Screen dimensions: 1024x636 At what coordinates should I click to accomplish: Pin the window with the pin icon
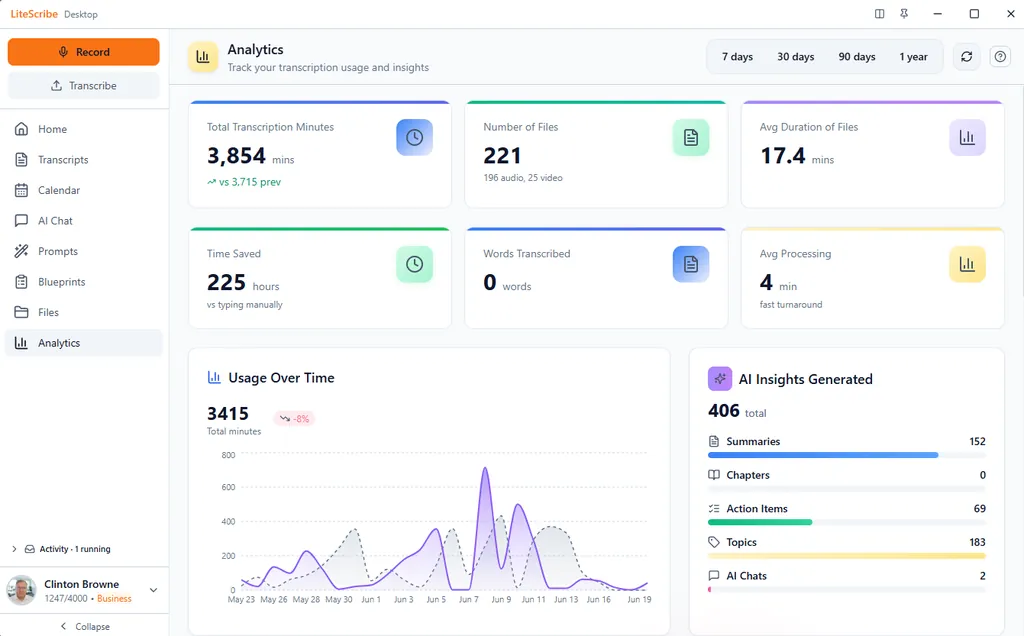click(x=904, y=14)
